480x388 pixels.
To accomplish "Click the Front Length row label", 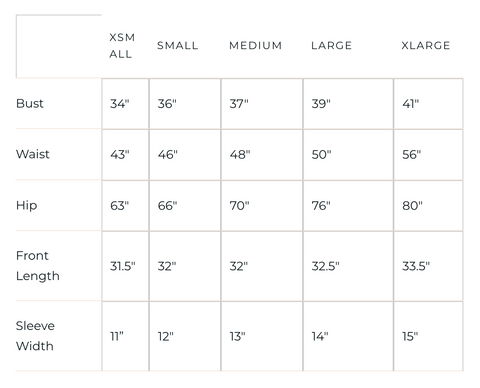I will 38,266.
